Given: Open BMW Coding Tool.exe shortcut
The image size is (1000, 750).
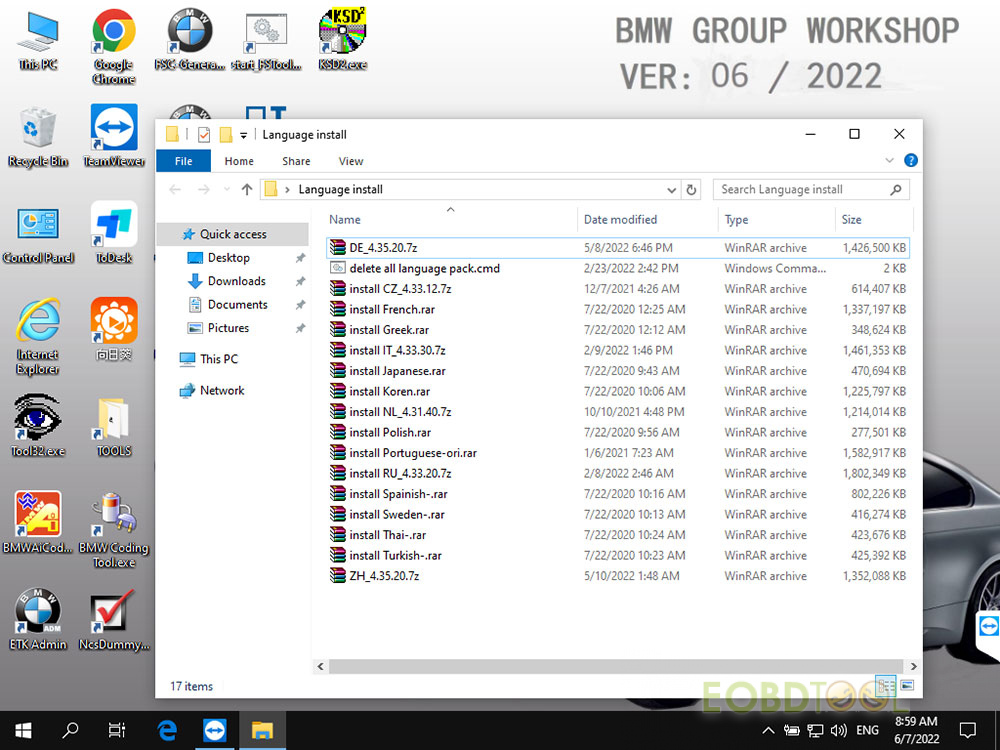Looking at the screenshot, I should 114,530.
